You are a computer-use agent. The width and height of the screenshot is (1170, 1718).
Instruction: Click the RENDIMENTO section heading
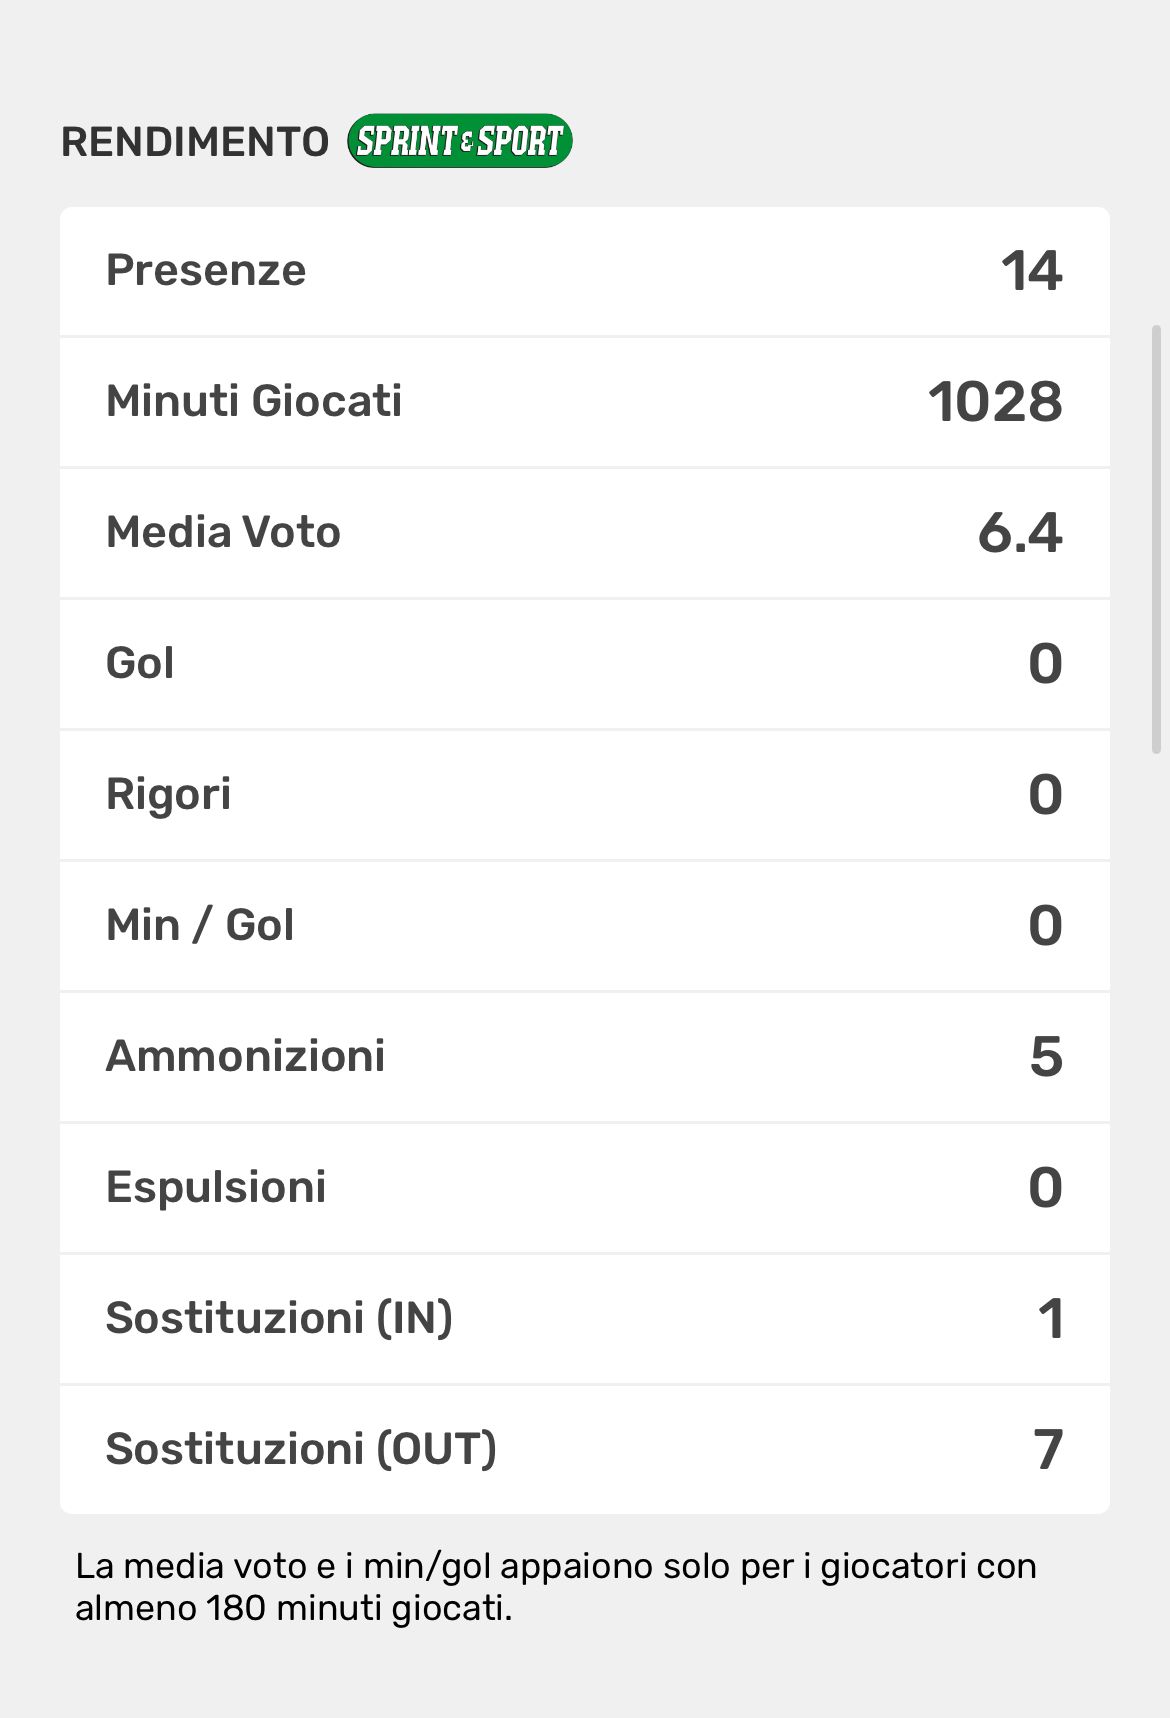click(x=195, y=142)
